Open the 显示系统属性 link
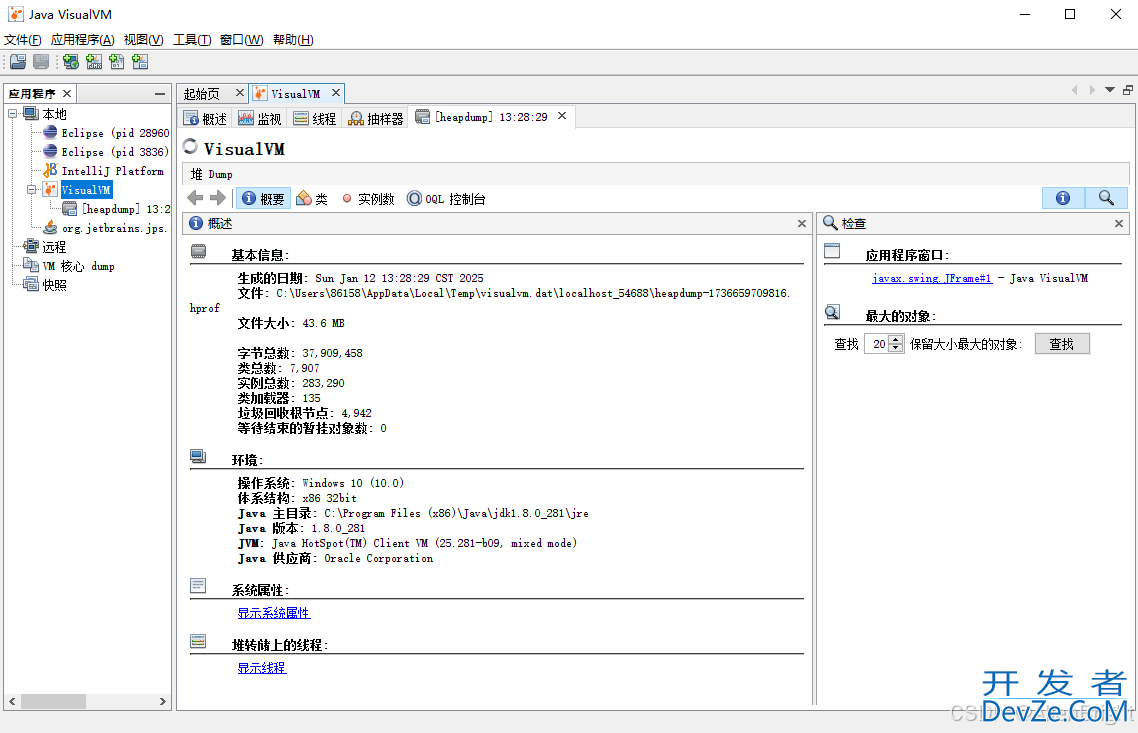This screenshot has width=1138, height=733. pyautogui.click(x=274, y=613)
